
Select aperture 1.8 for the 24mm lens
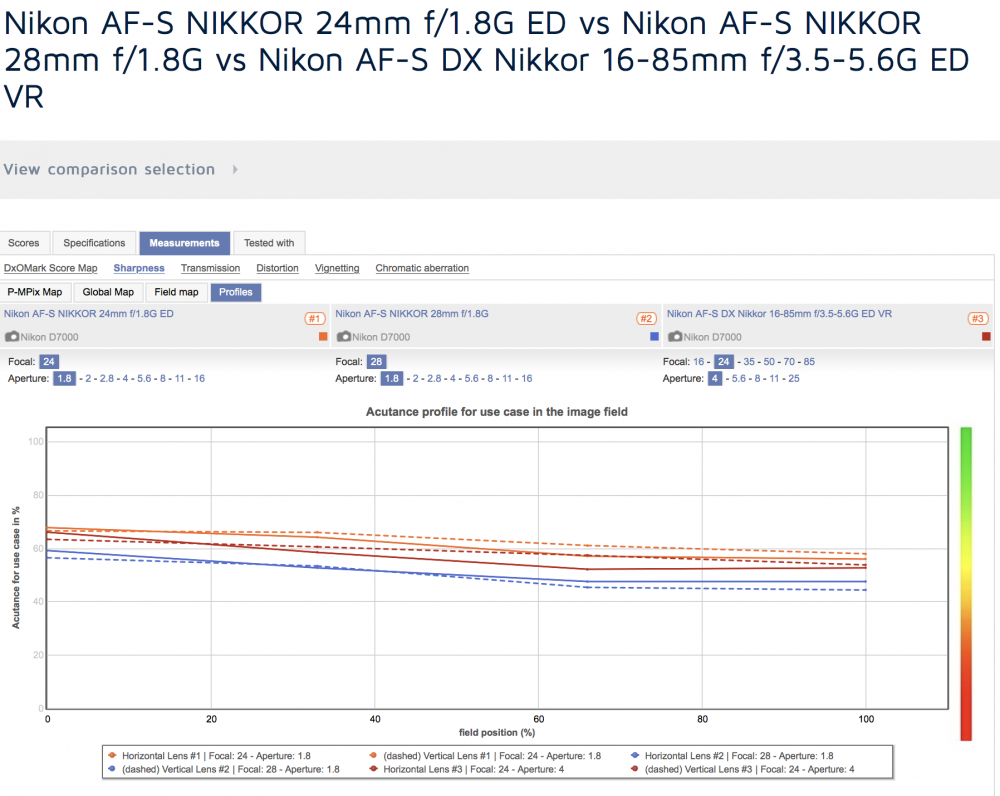point(64,378)
